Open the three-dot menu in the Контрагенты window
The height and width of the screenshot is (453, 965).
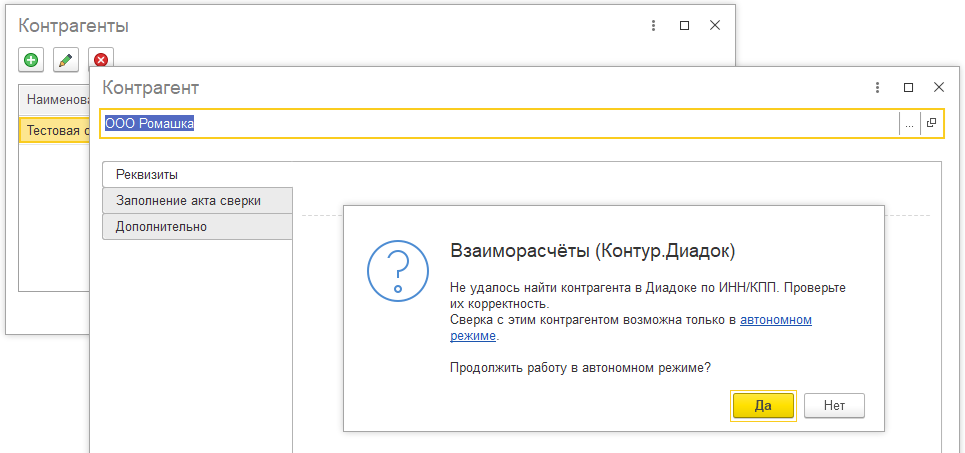654,25
